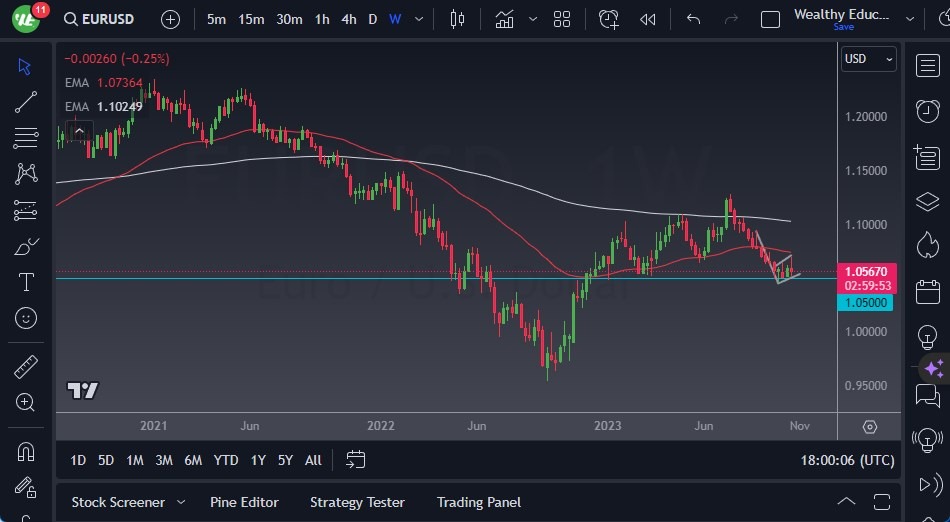Toggle Magnet mode in left toolbar
Viewport: 950px width, 522px height.
point(26,451)
